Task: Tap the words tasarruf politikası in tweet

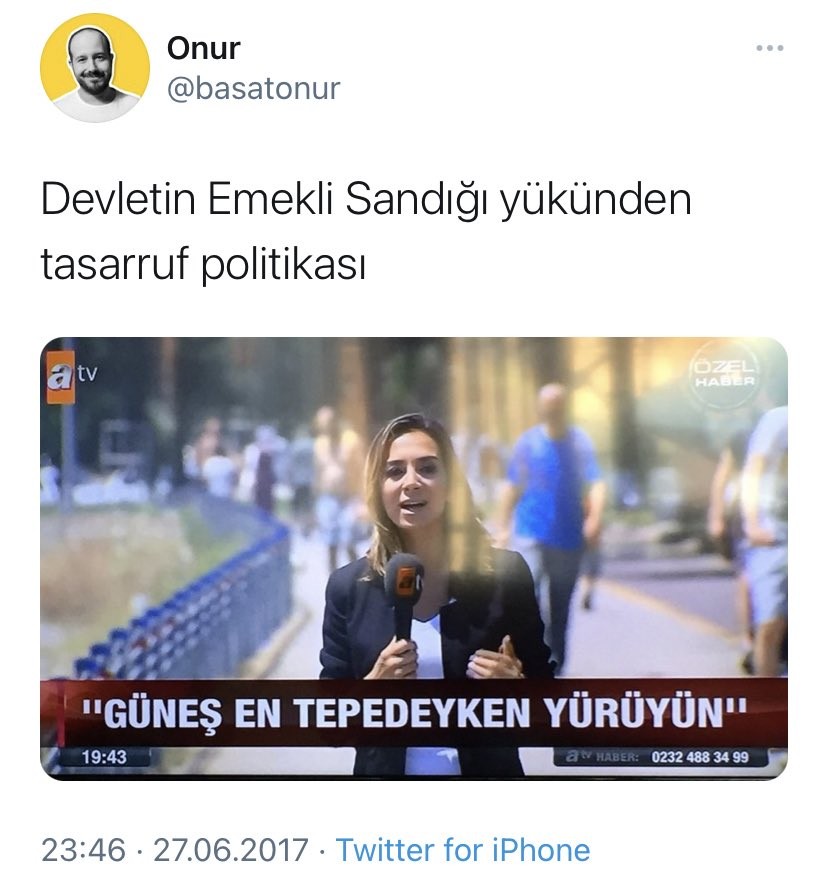Action: pos(204,263)
